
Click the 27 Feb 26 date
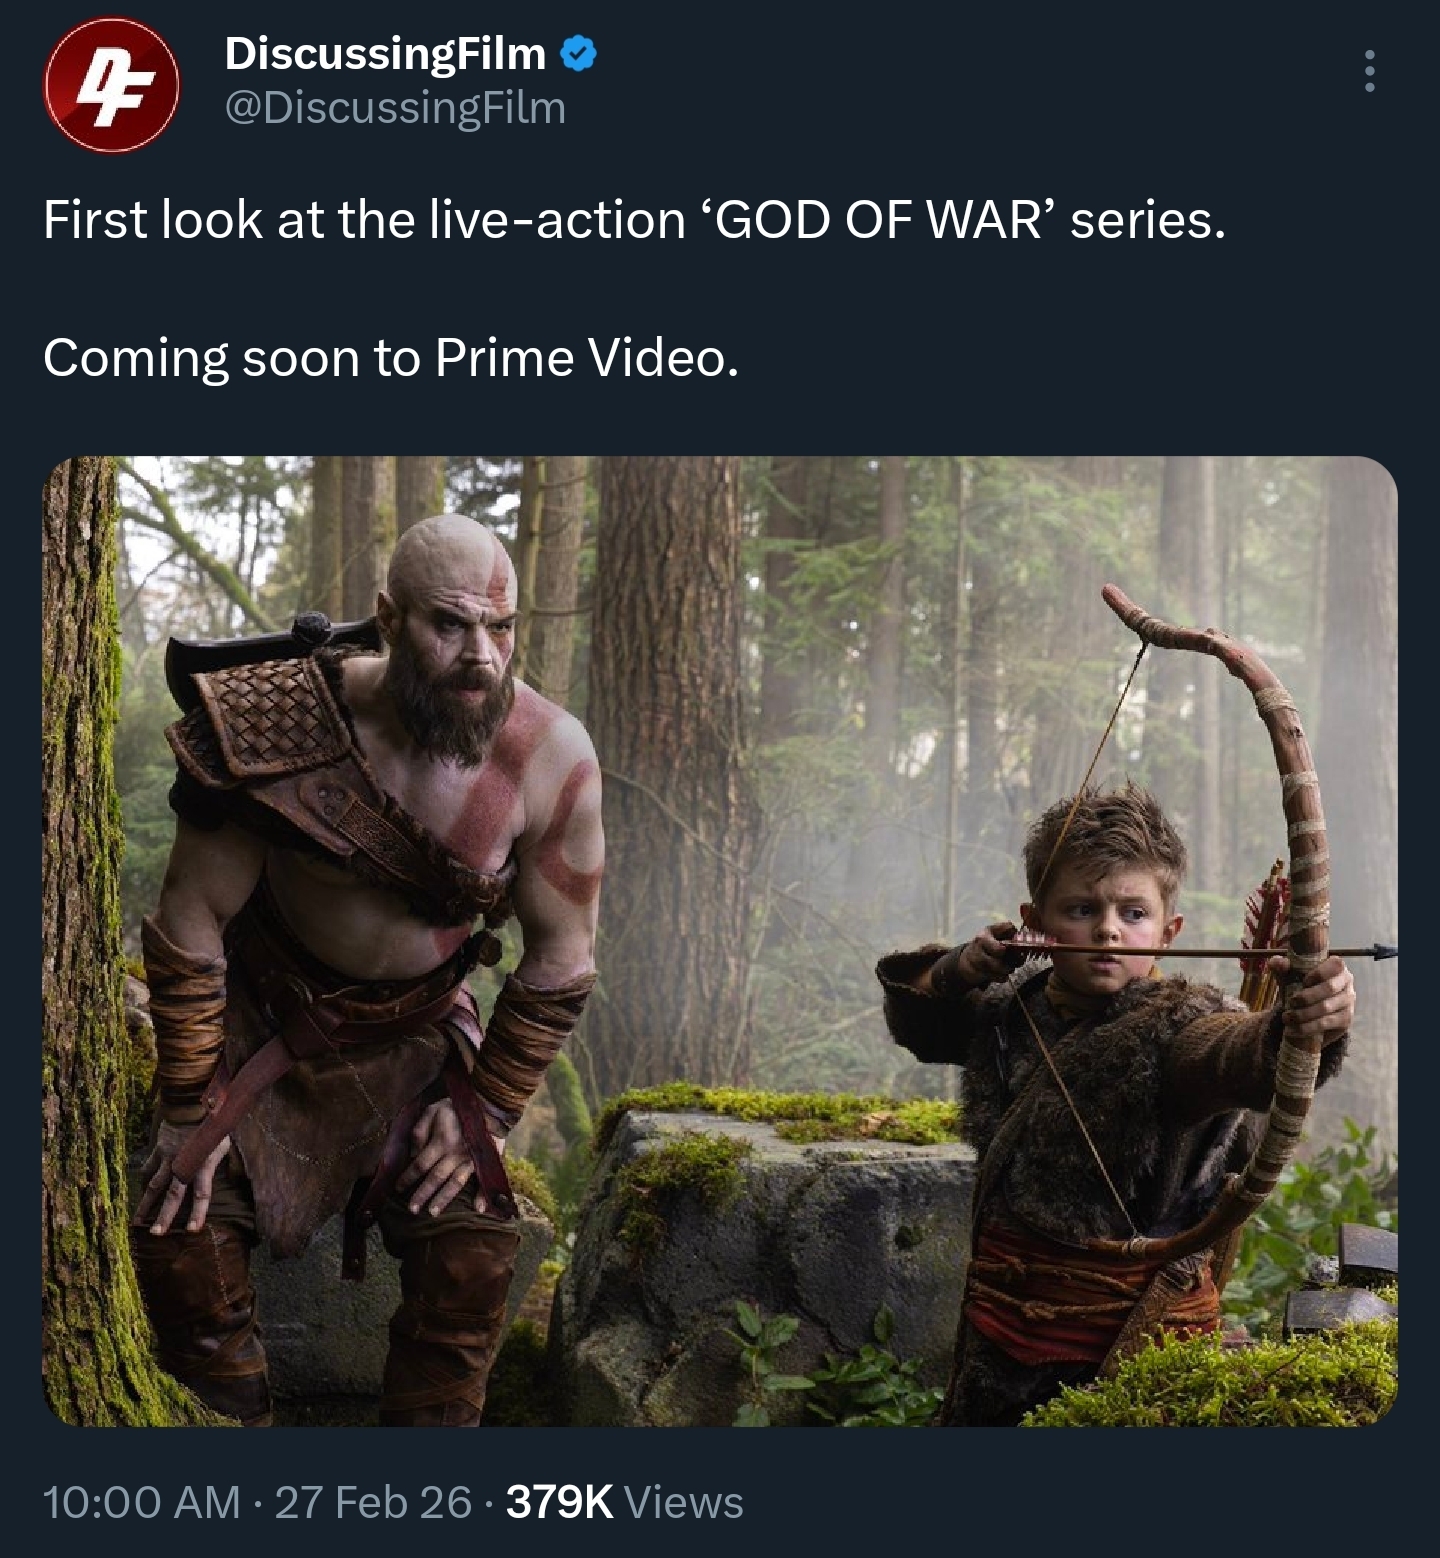[373, 1501]
